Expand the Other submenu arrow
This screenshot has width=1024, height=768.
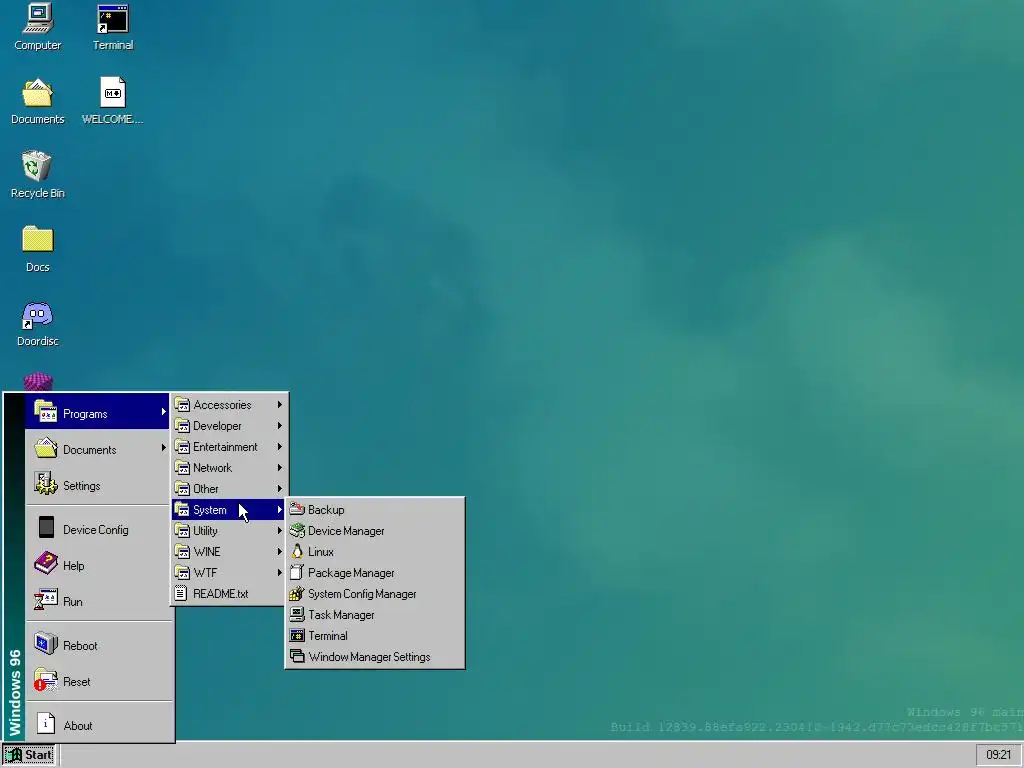click(280, 488)
